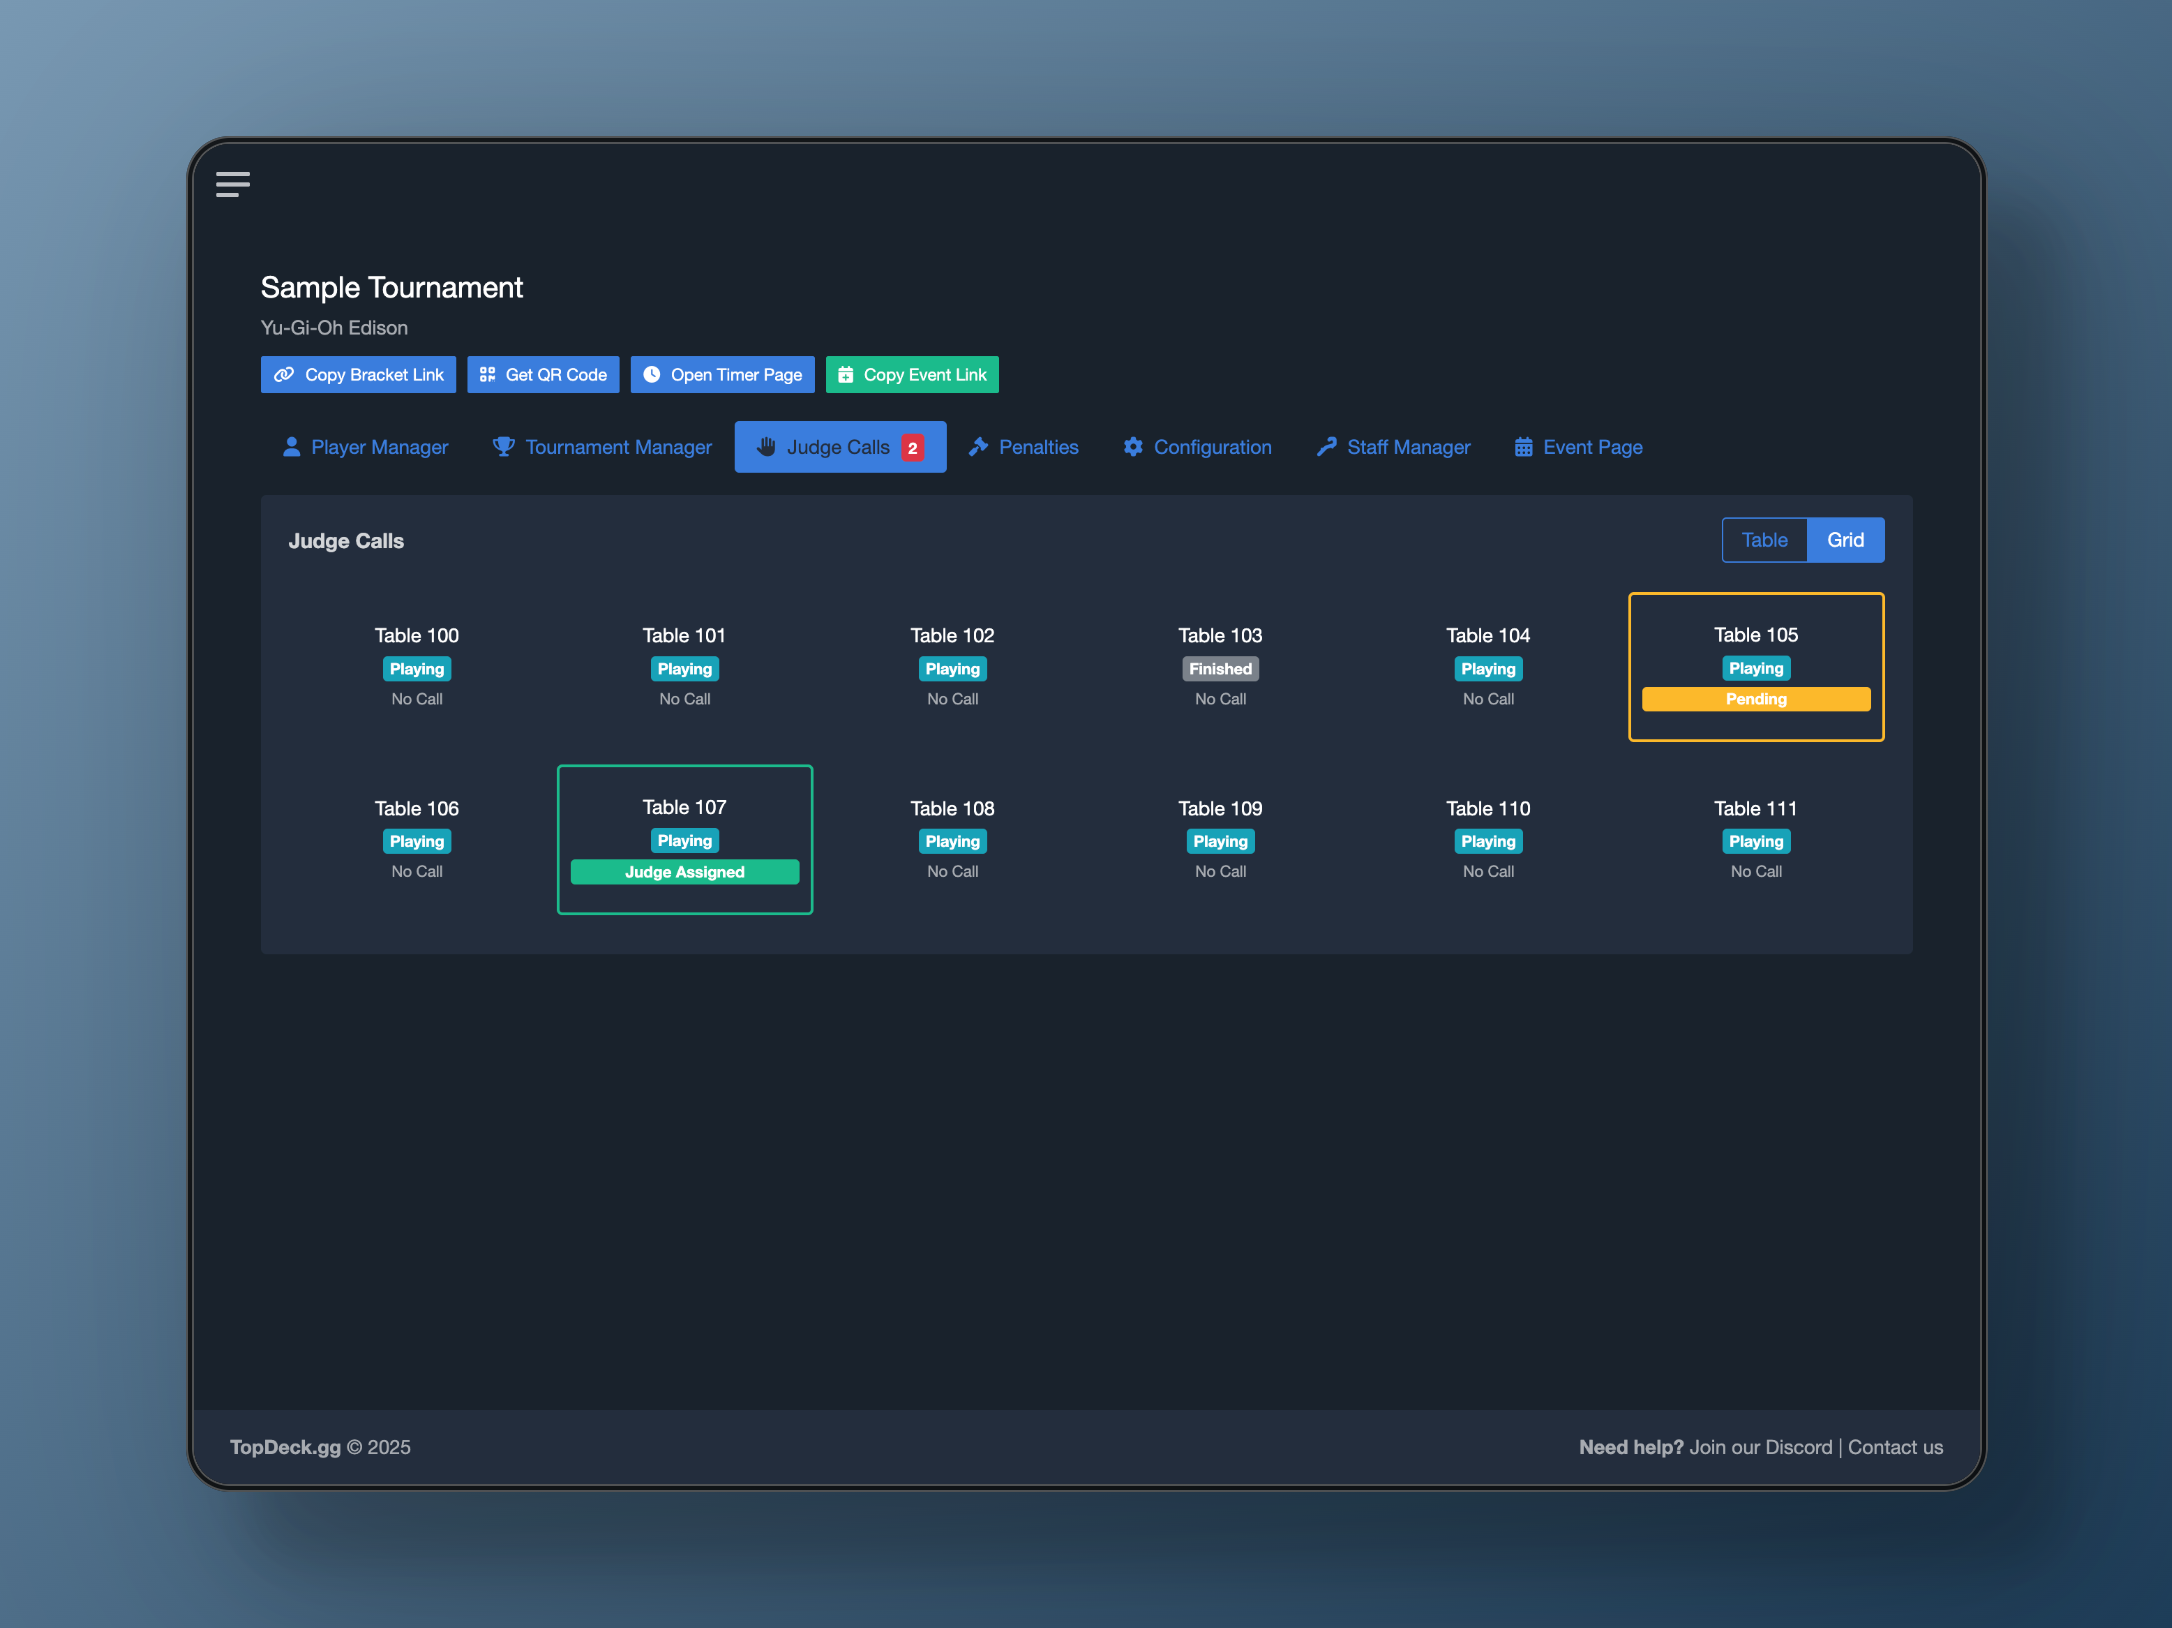The image size is (2172, 1628).
Task: Click the Table 110 card
Action: click(1488, 838)
